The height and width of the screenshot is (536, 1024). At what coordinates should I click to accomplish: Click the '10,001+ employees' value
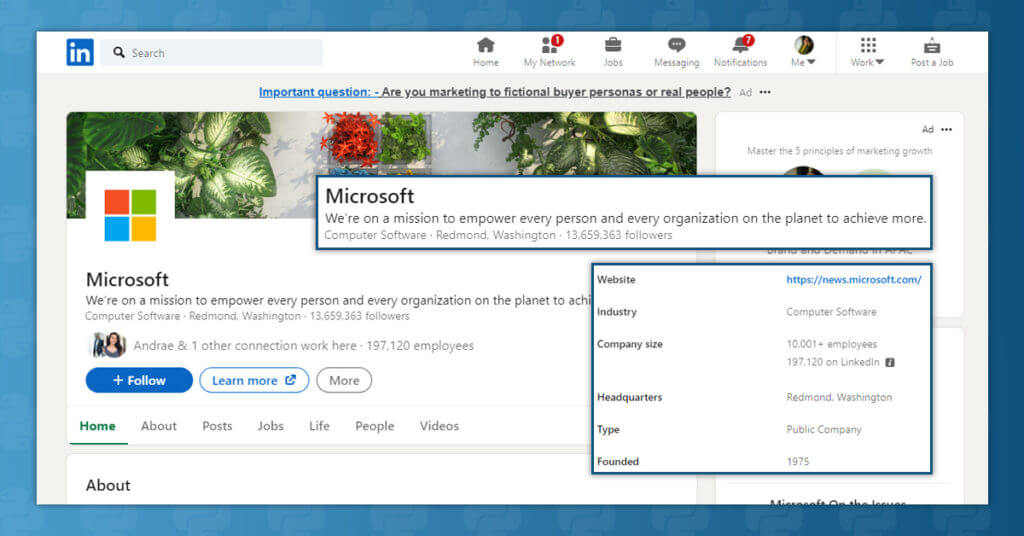[x=831, y=344]
